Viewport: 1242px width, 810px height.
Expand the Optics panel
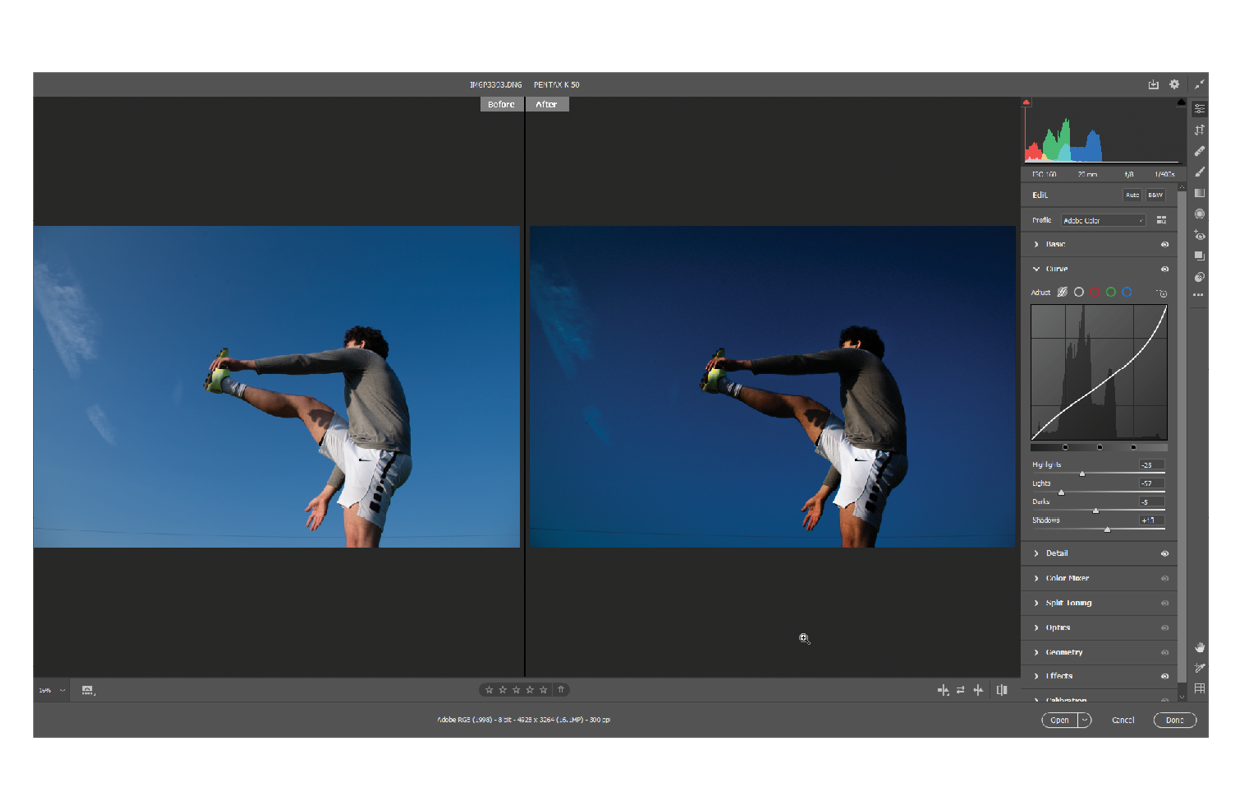click(x=1036, y=628)
